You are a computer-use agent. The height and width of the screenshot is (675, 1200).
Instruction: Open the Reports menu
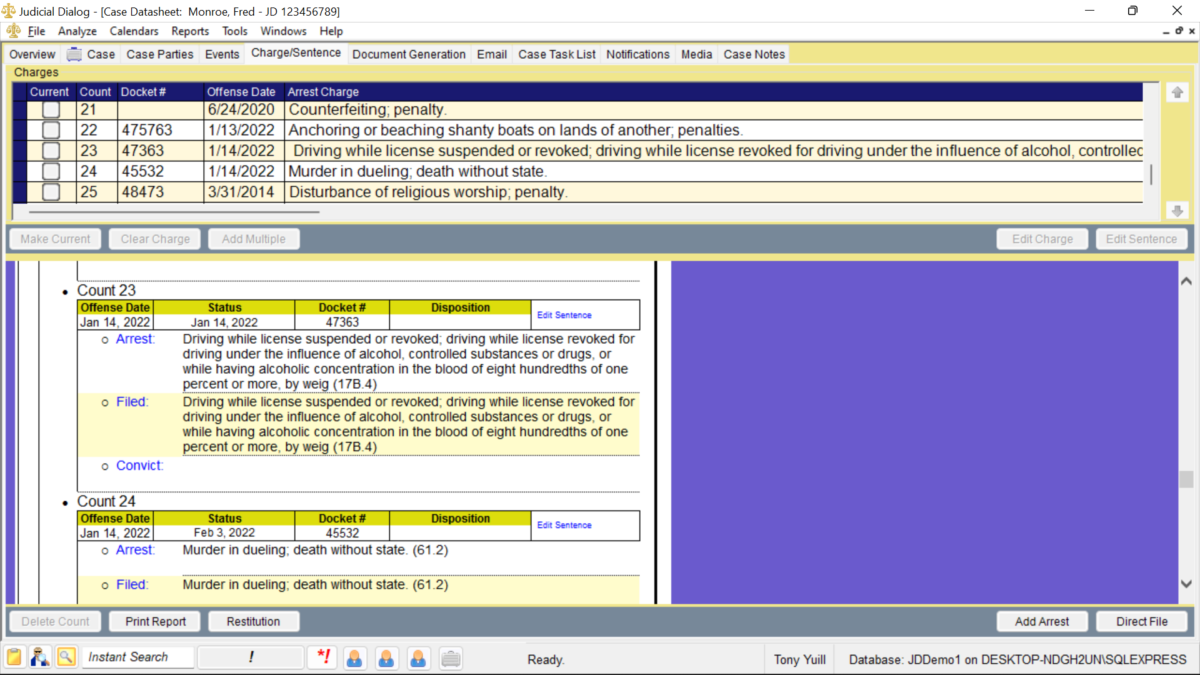point(189,31)
